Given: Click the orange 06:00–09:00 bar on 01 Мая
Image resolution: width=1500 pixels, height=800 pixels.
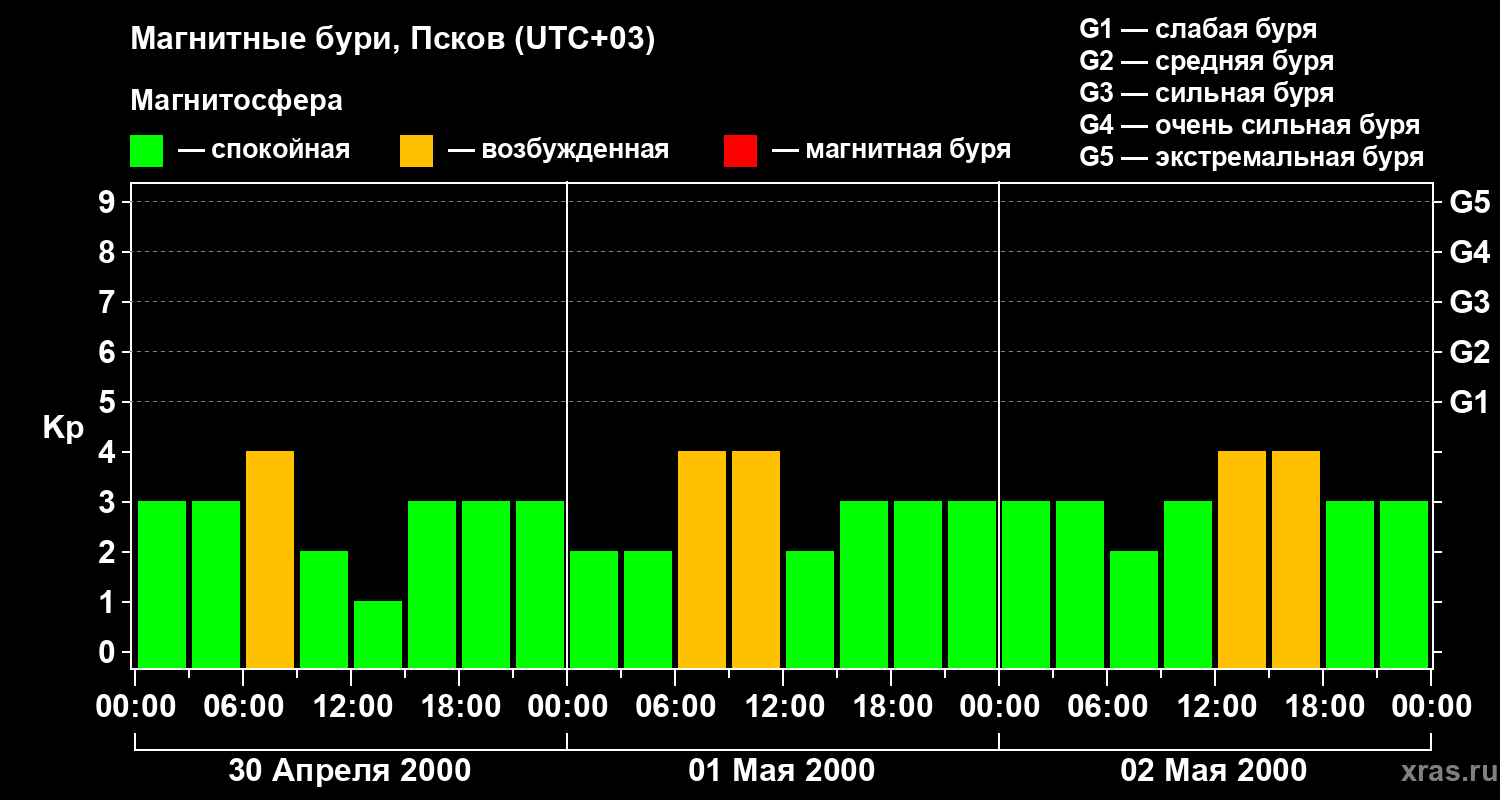Looking at the screenshot, I should point(702,559).
